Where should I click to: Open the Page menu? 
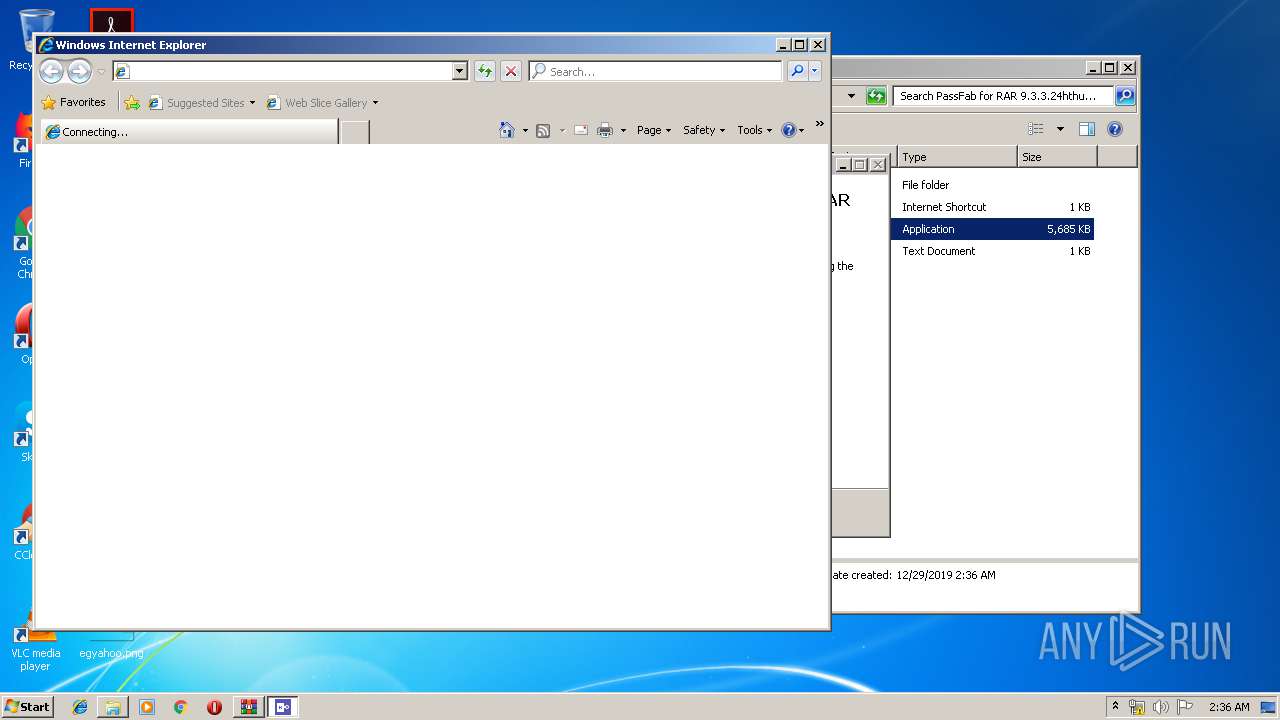pos(654,130)
